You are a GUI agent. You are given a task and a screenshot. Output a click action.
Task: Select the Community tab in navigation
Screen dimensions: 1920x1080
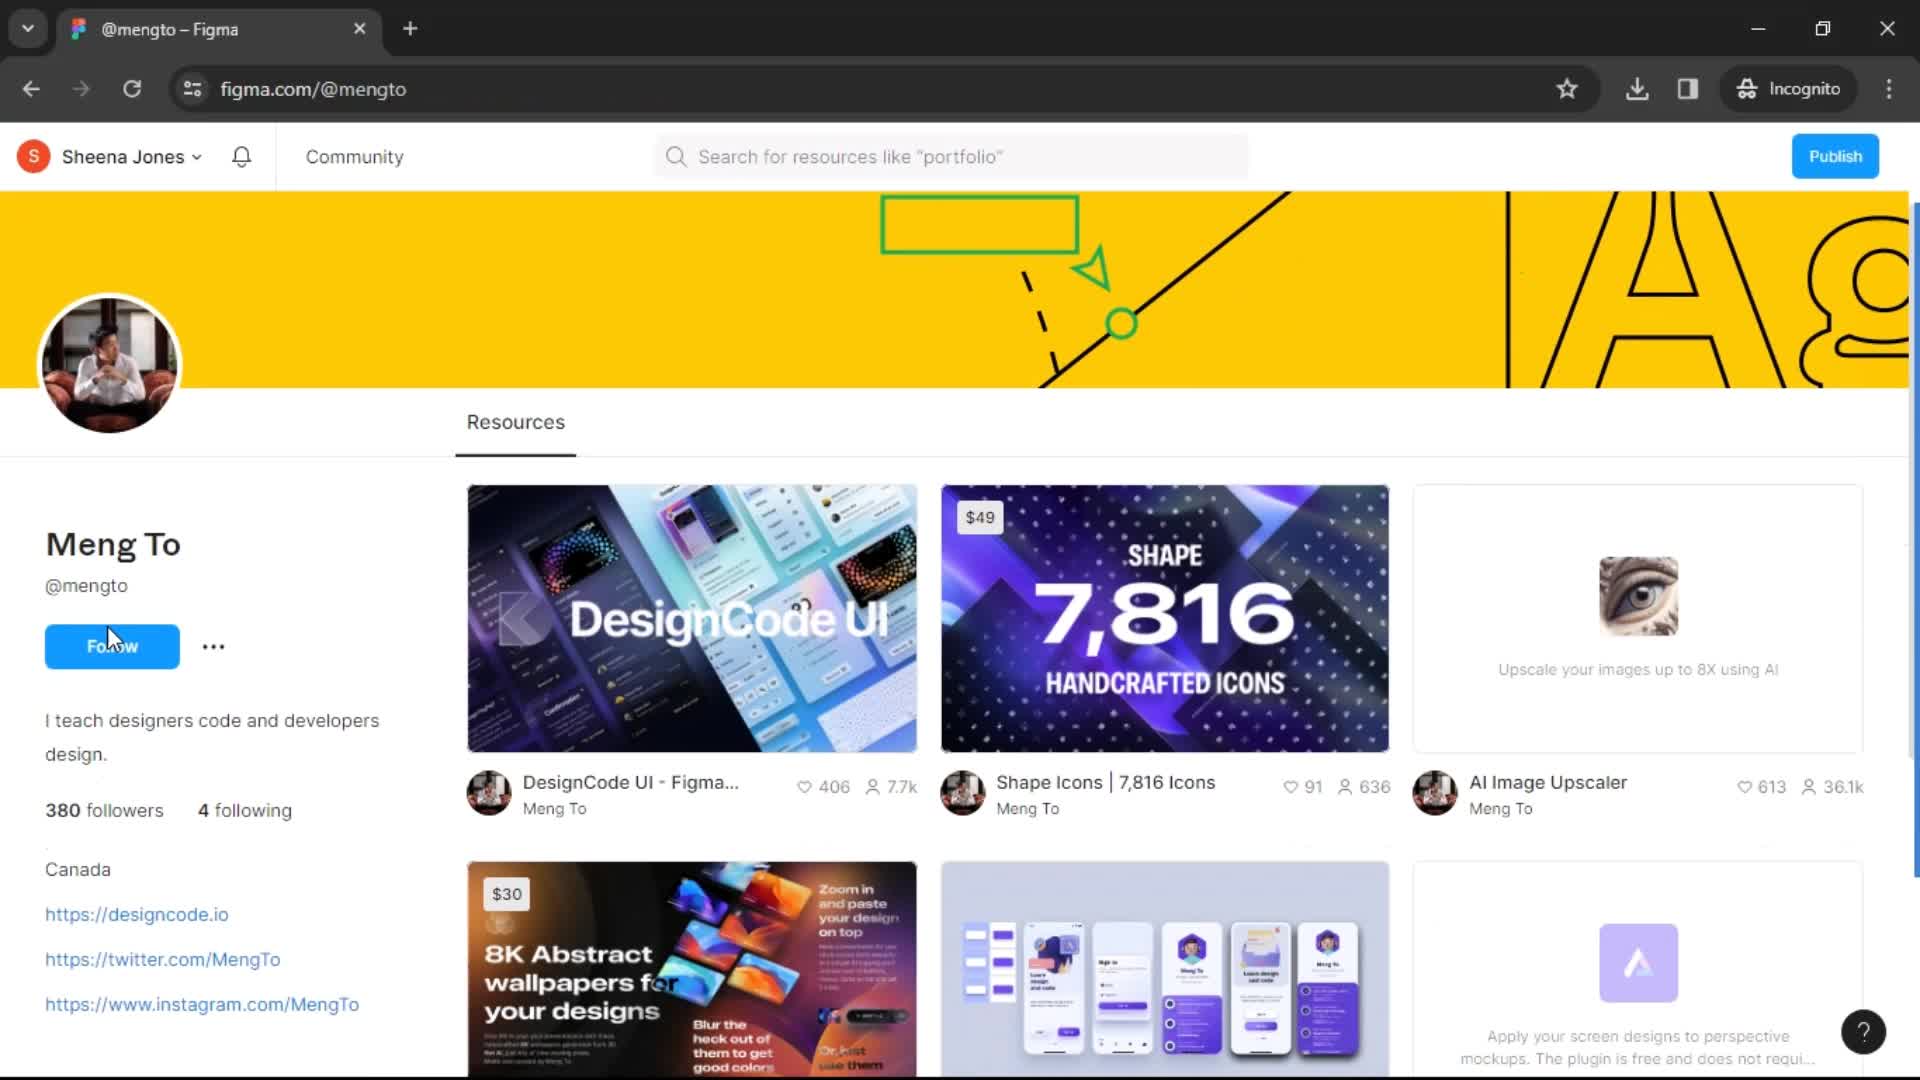pos(353,156)
